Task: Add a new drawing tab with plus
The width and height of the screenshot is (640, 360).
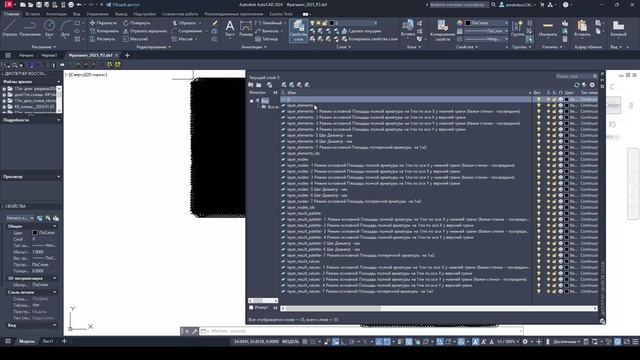Action: (x=127, y=55)
